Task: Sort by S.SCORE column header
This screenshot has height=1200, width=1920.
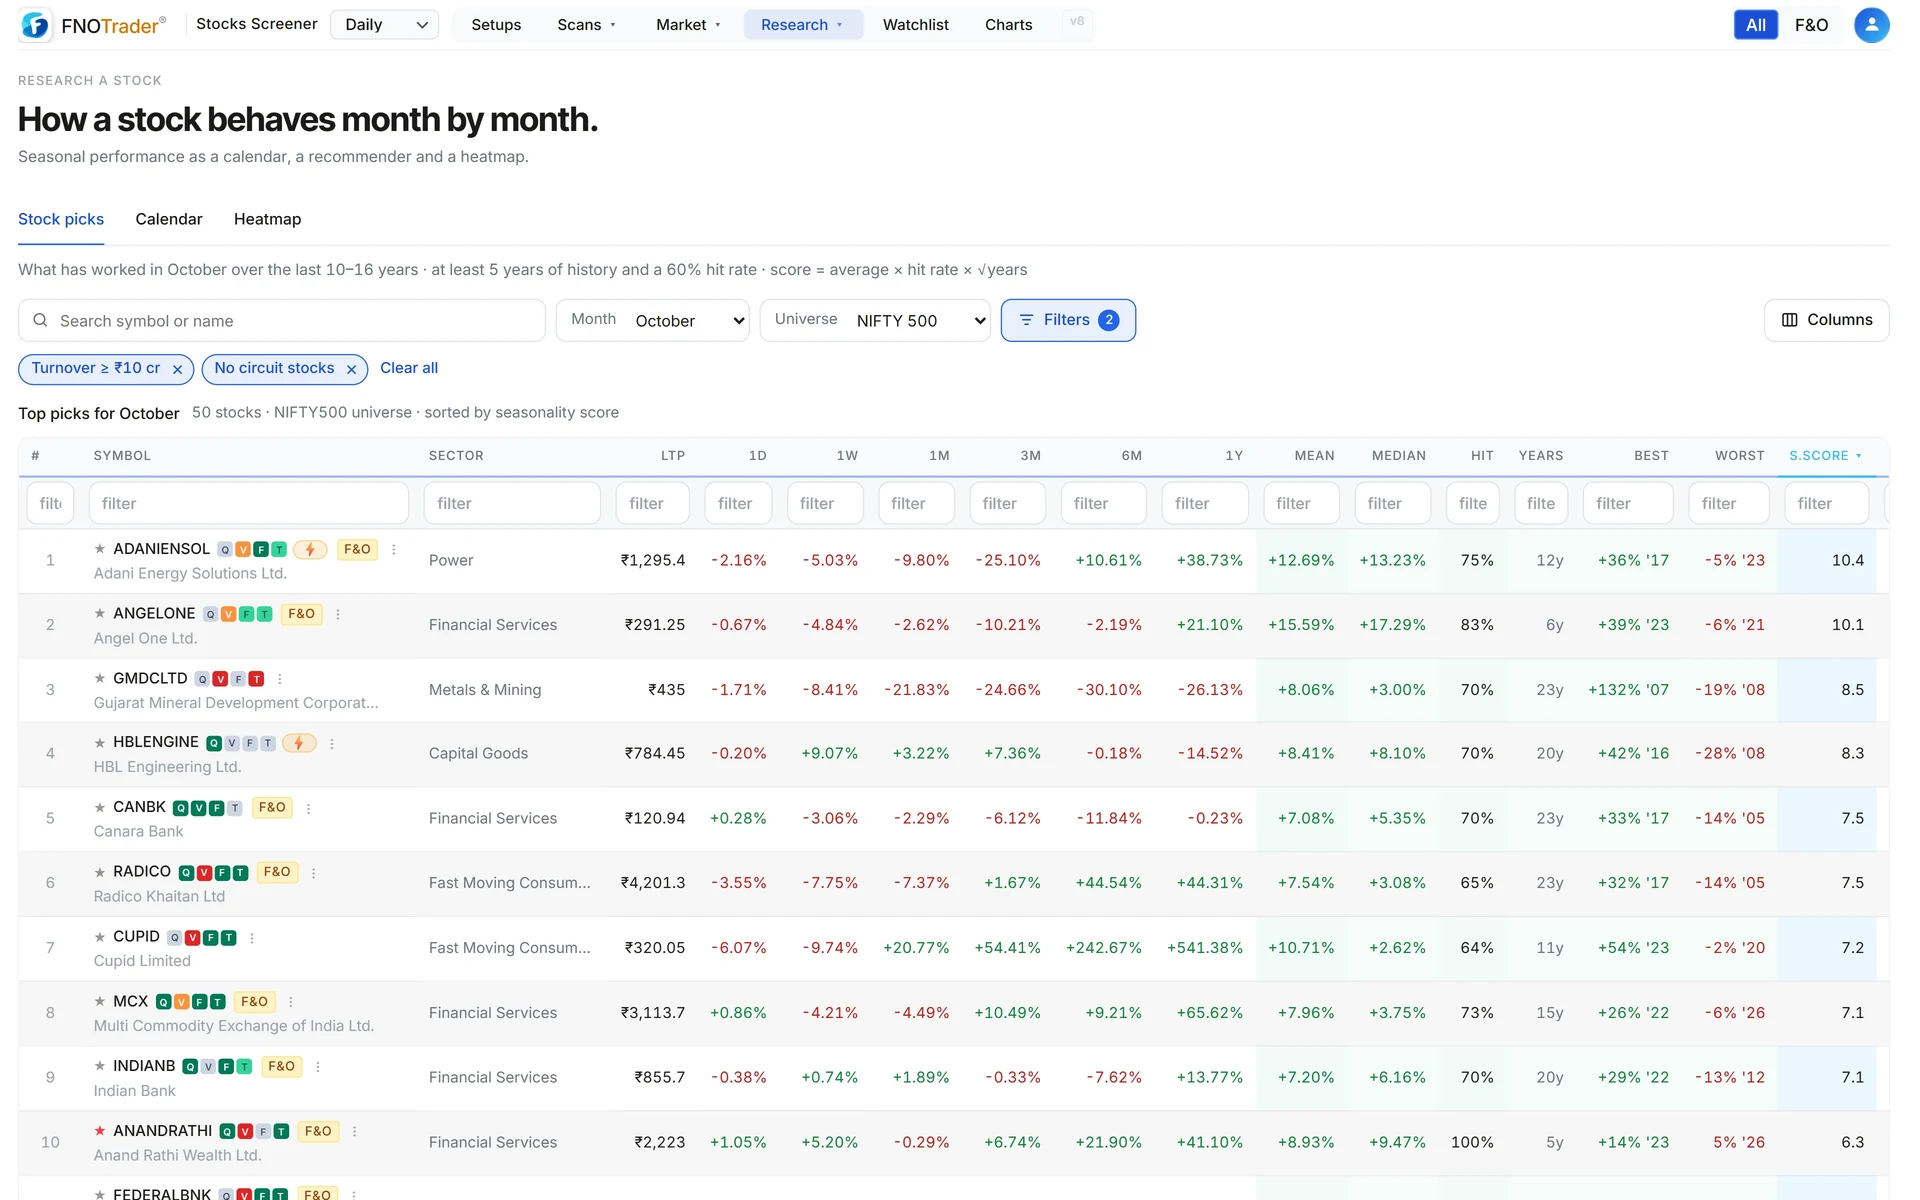Action: coord(1825,456)
